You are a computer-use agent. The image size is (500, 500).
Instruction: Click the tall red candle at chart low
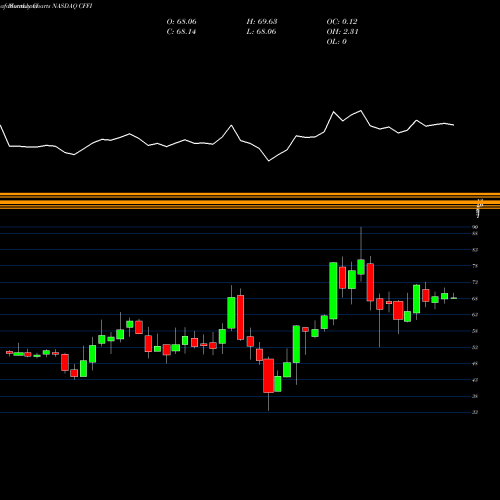pos(268,376)
